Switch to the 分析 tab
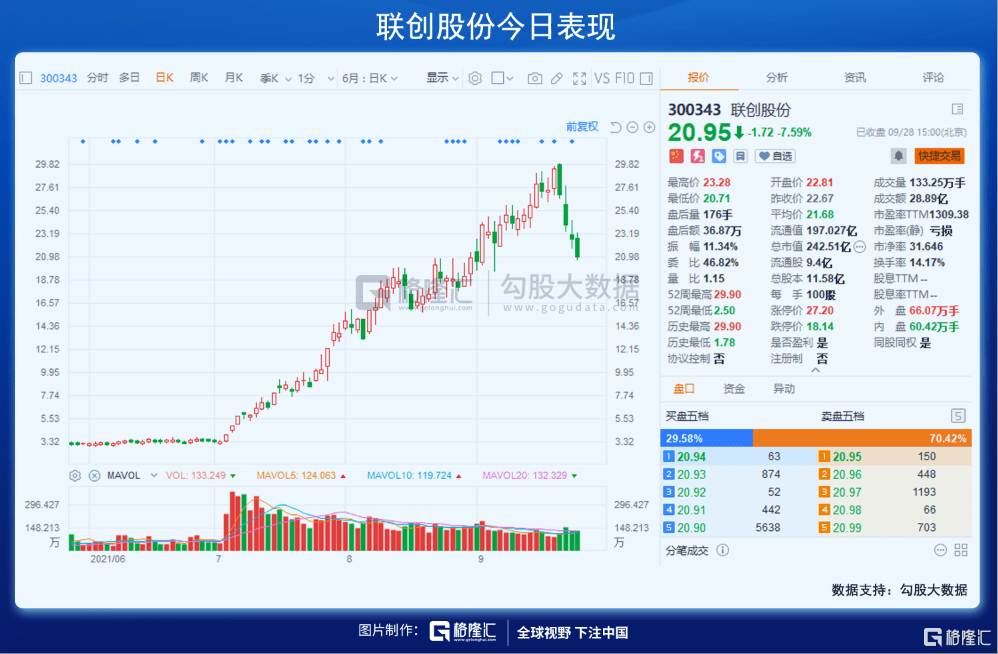Viewport: 998px width, 654px height. [777, 77]
